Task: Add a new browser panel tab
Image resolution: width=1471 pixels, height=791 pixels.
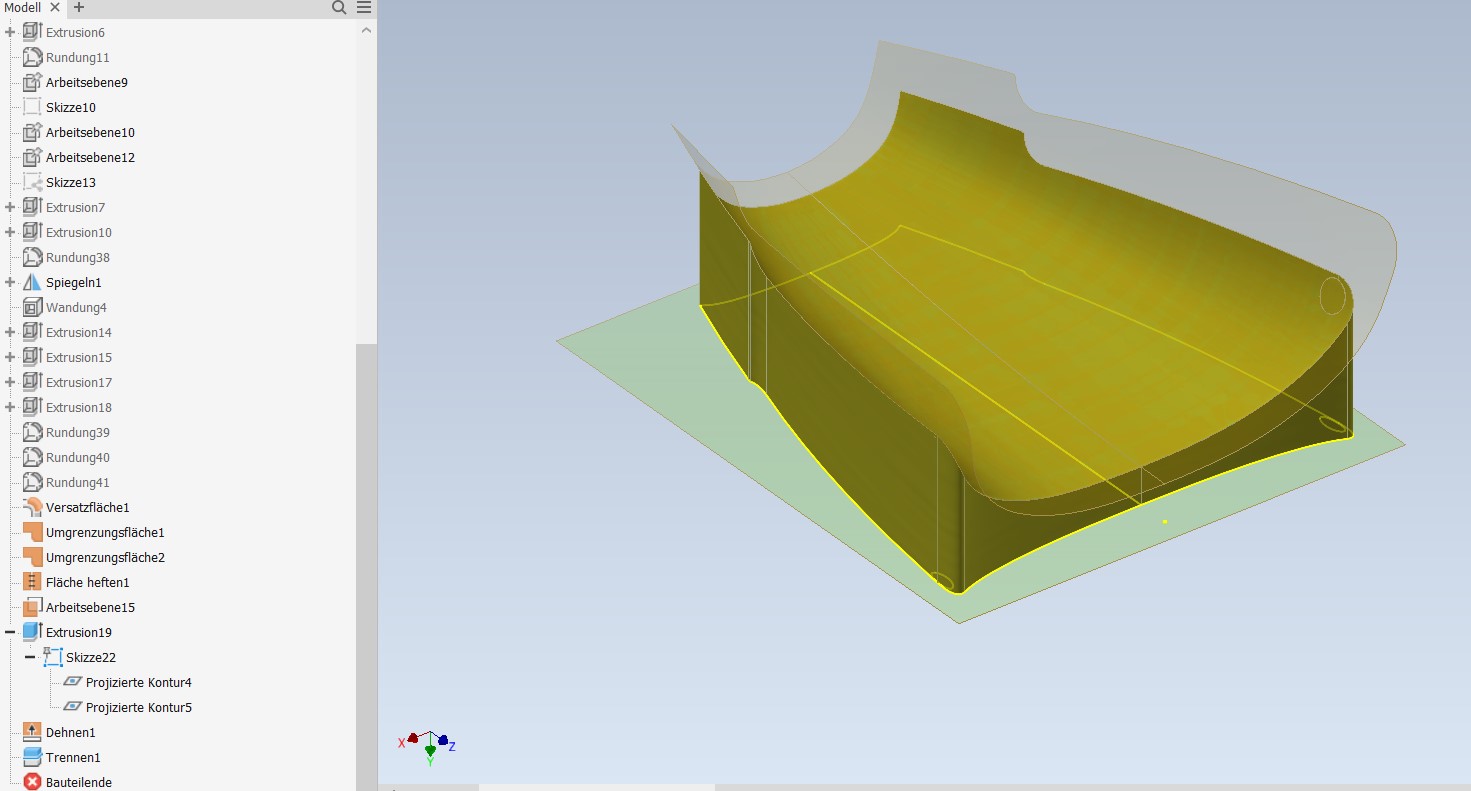Action: (x=79, y=7)
